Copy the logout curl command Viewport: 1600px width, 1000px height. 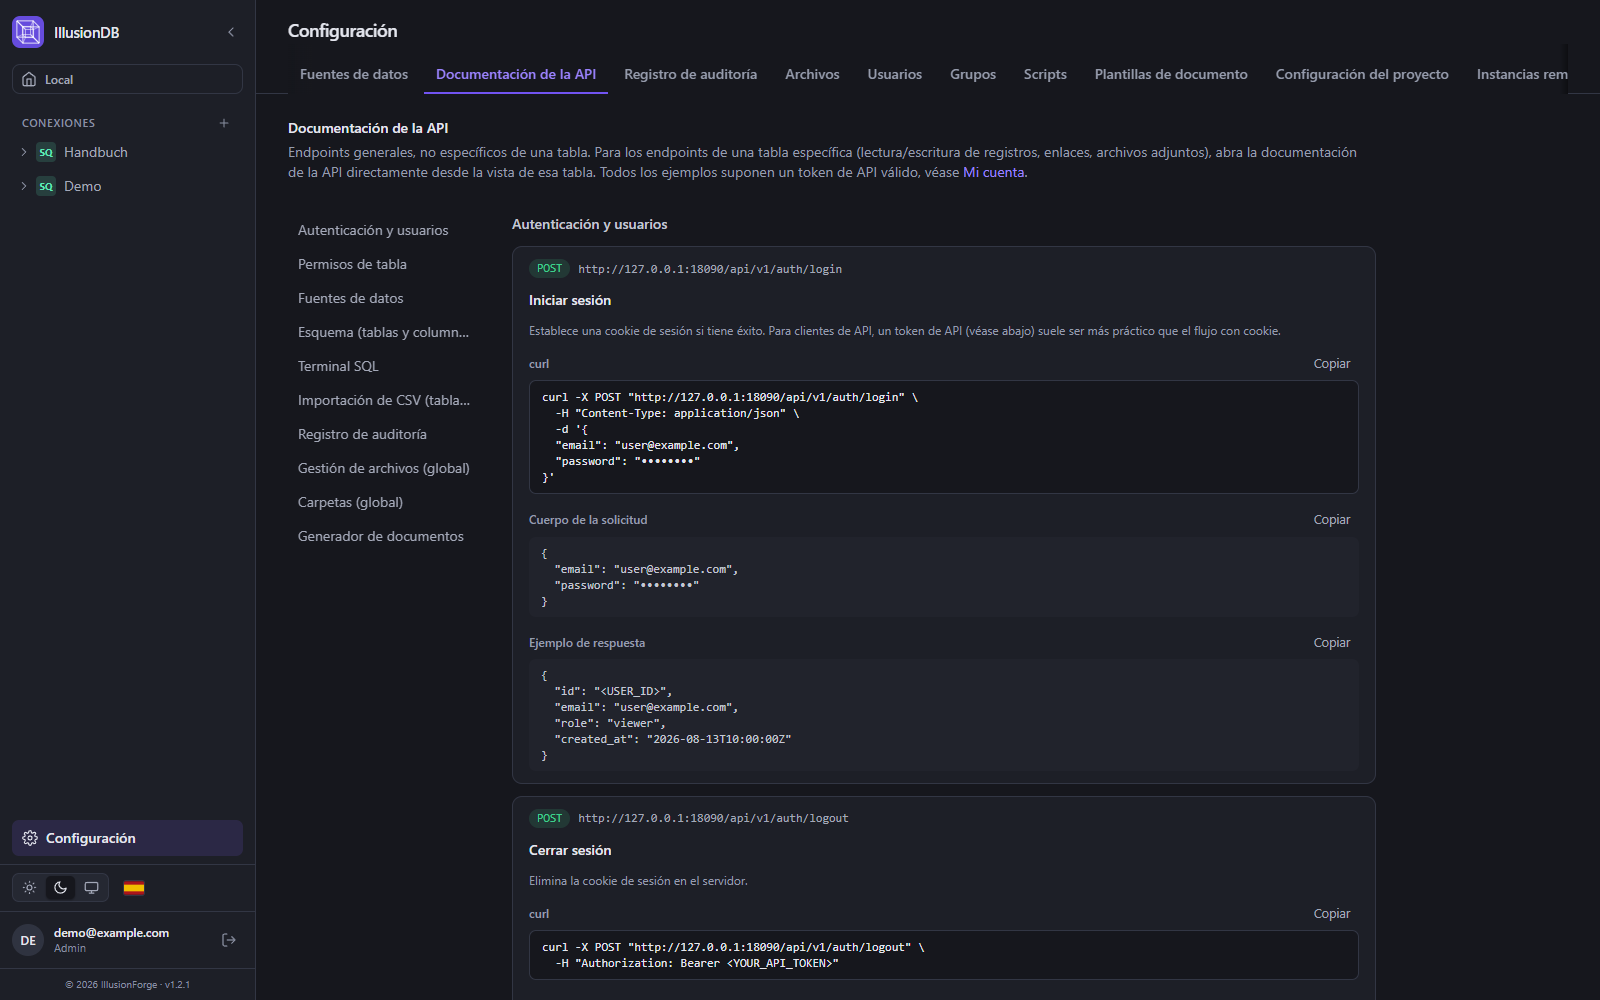1331,914
